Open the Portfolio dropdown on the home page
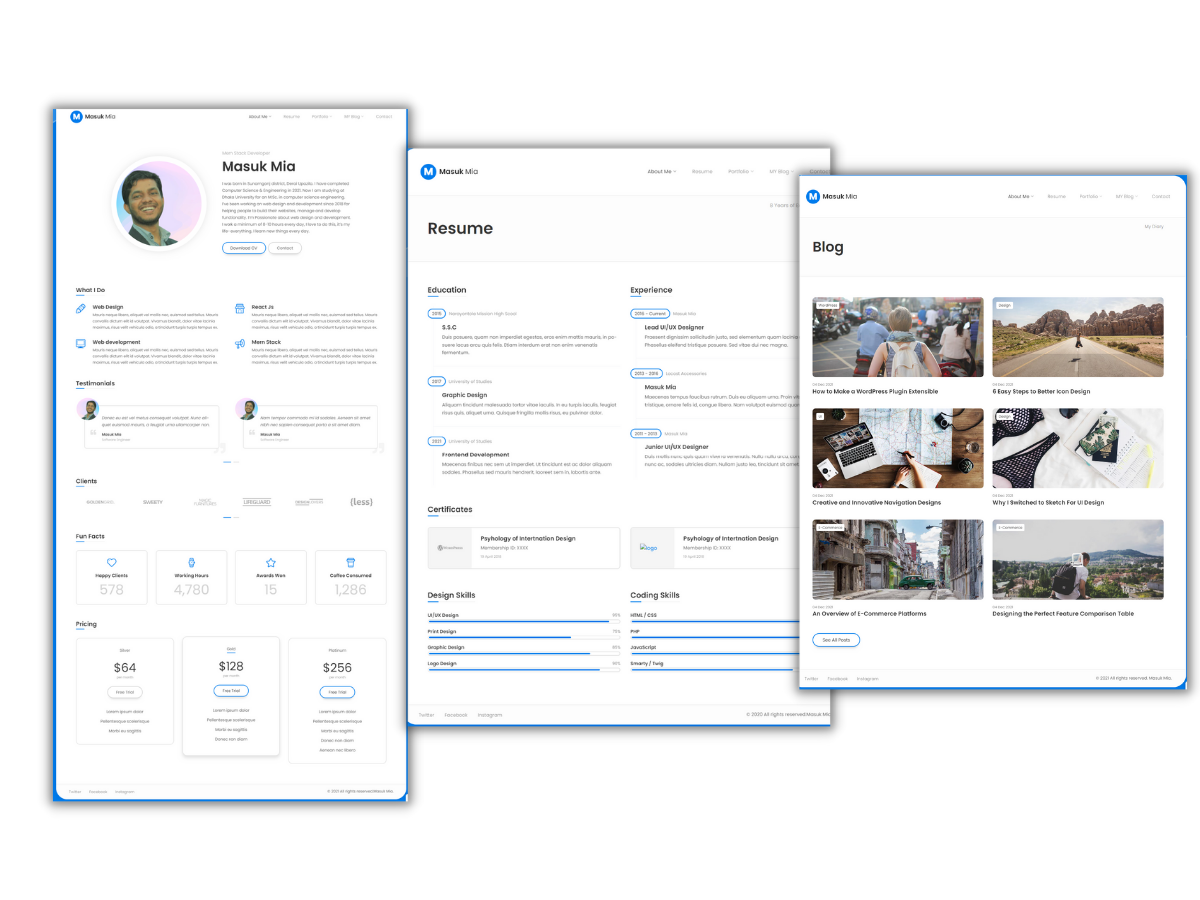 tap(321, 117)
